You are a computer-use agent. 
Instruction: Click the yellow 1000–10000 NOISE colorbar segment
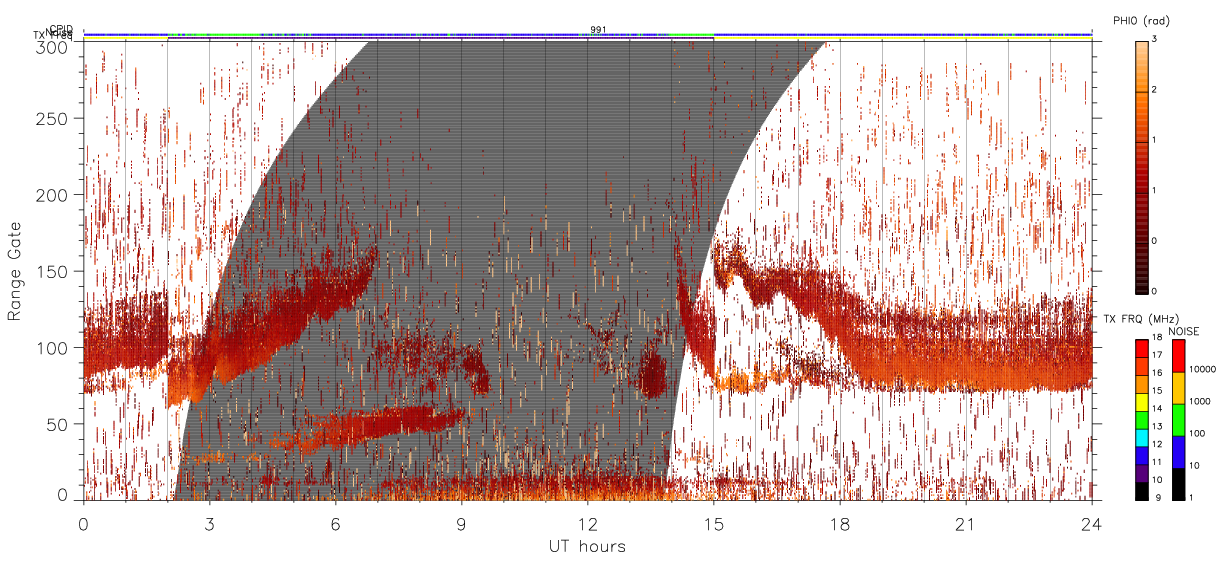[1179, 388]
